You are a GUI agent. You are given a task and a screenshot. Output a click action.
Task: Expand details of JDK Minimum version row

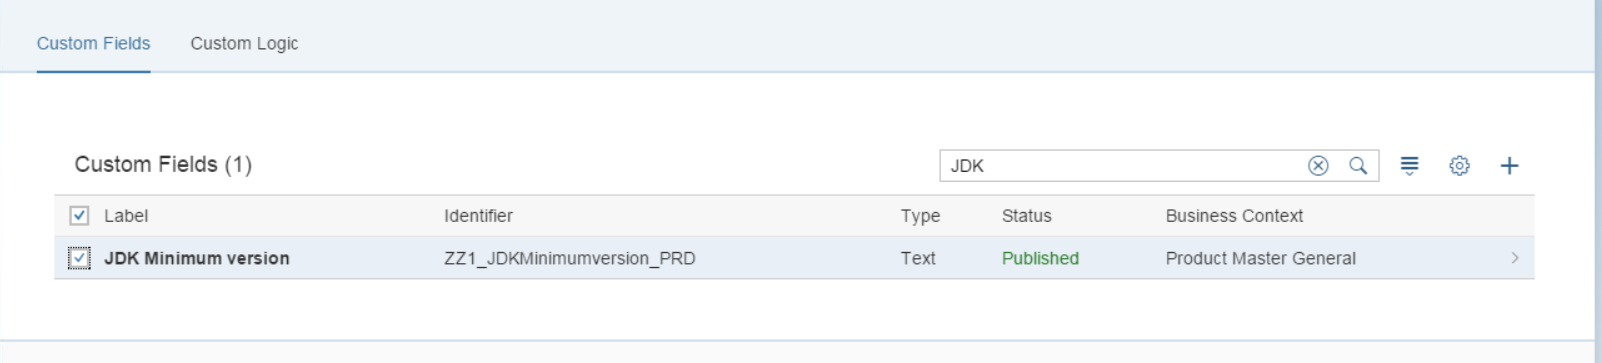(1515, 258)
